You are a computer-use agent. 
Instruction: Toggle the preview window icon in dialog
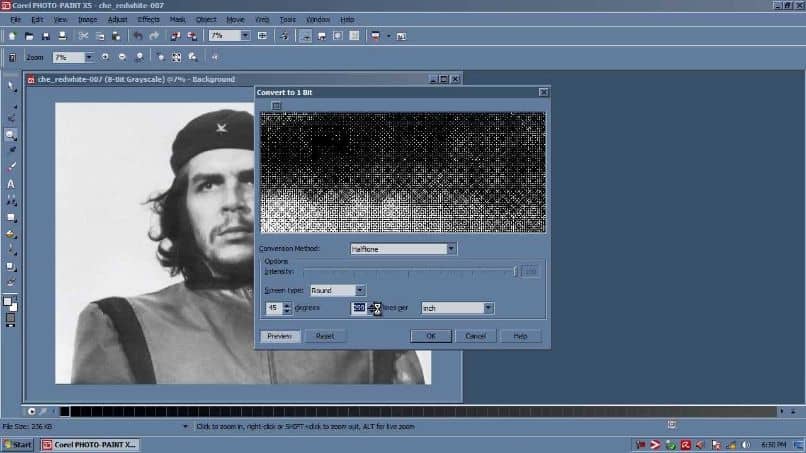coord(277,106)
